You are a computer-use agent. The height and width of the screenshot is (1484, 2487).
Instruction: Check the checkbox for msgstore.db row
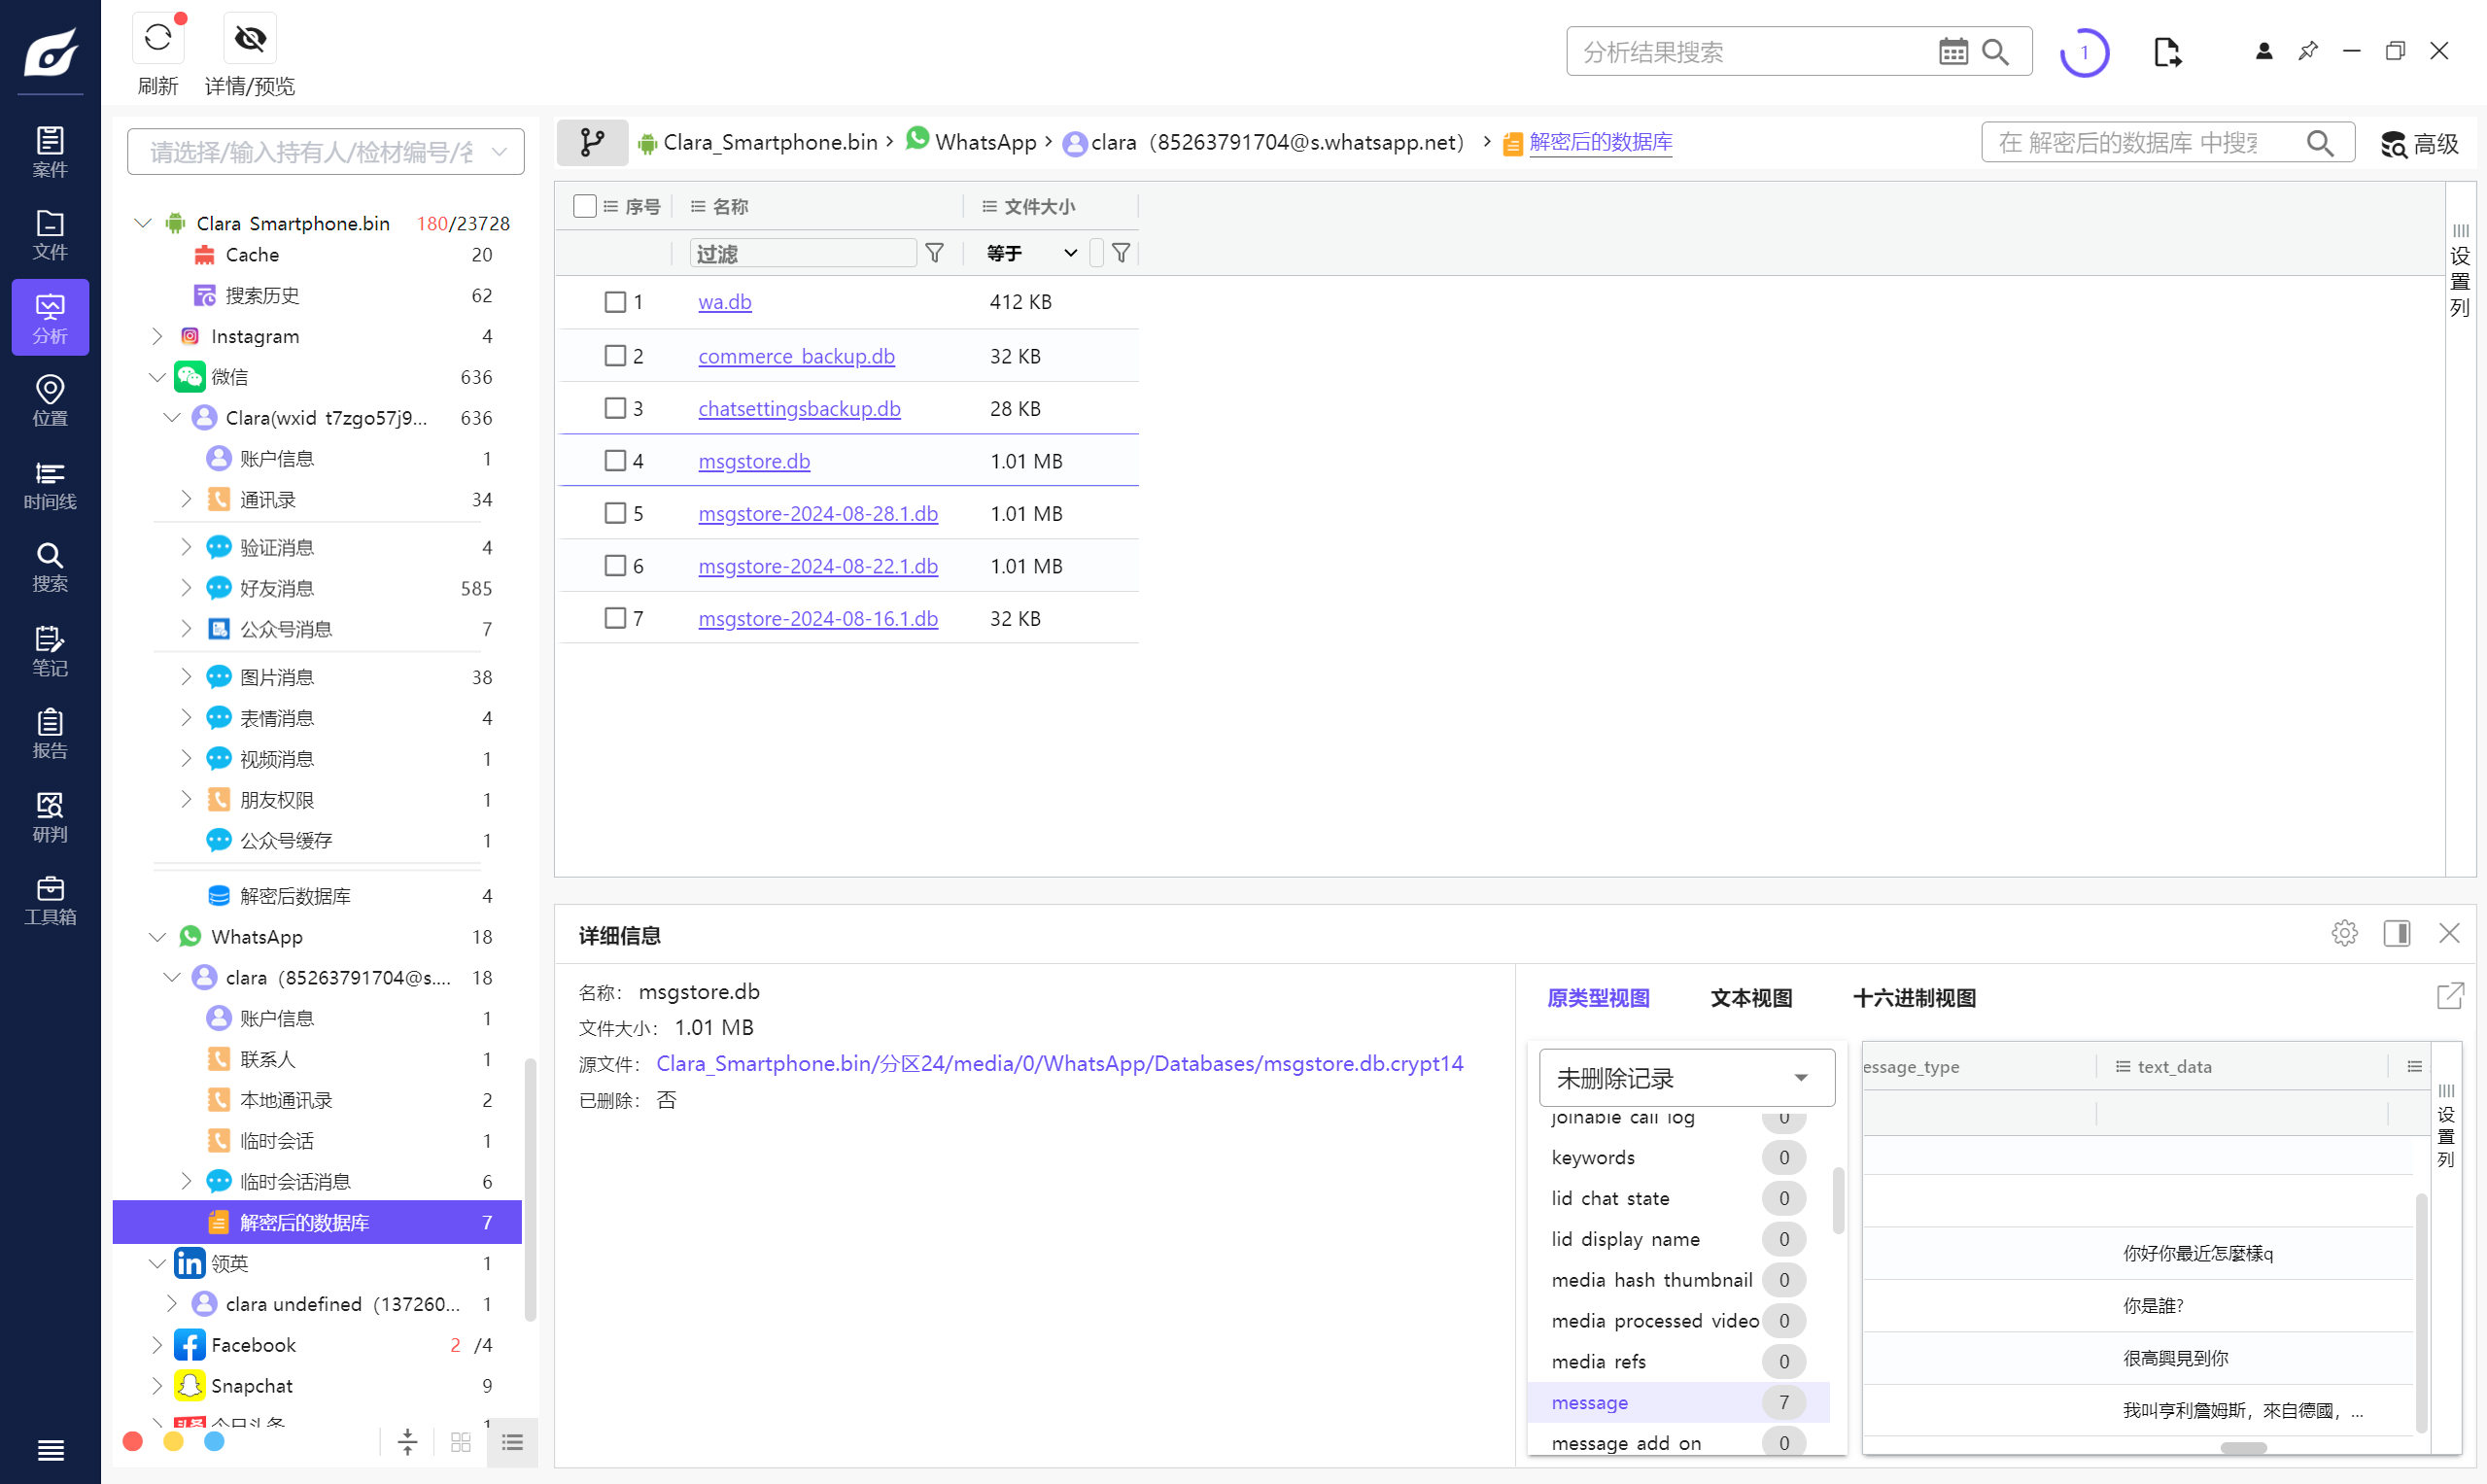point(615,461)
